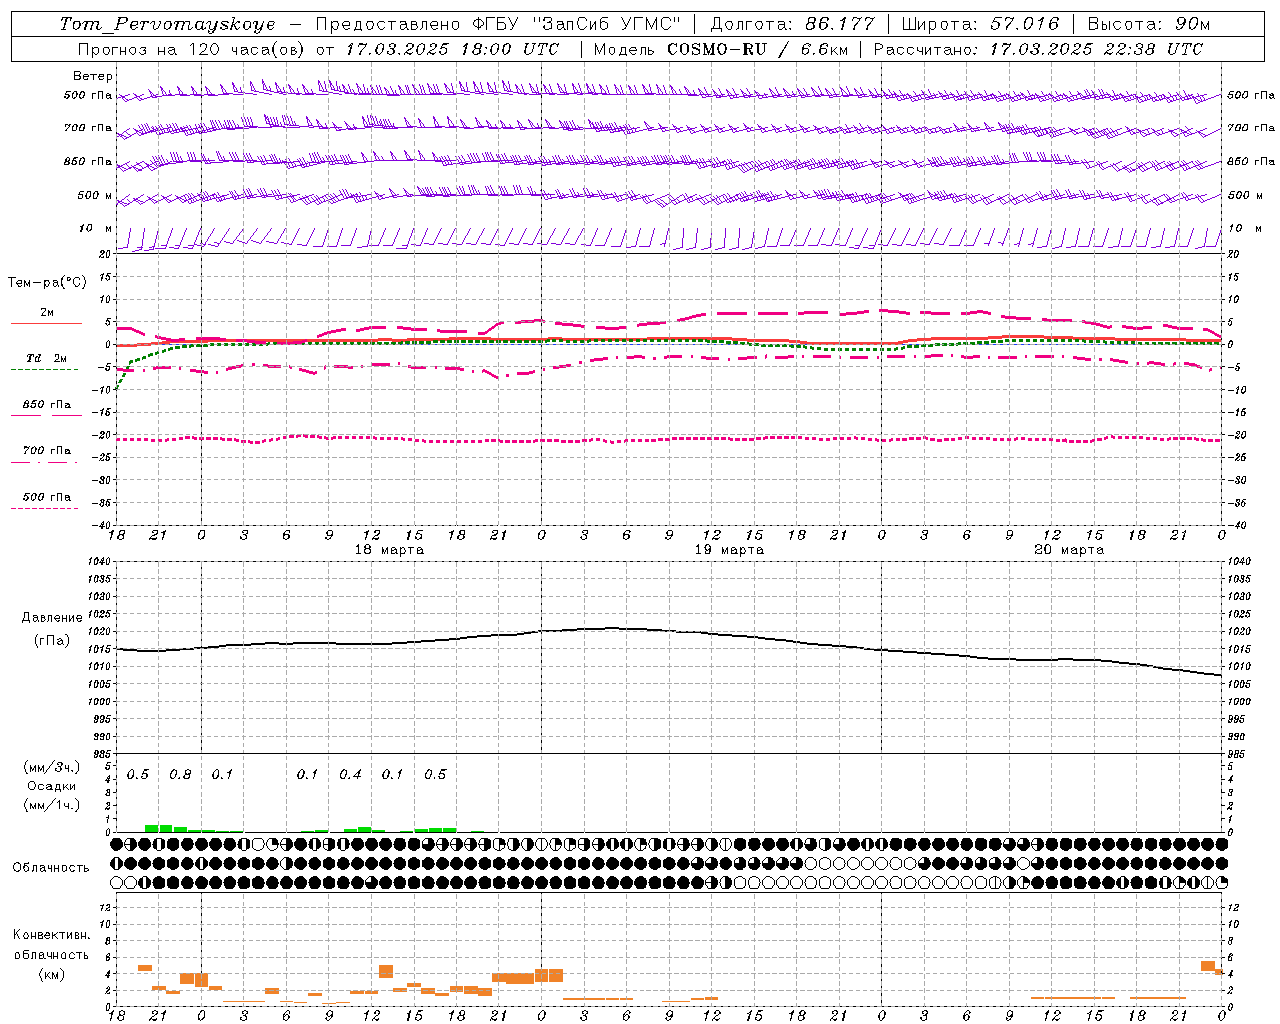Click the 18 марта date label
Screen dimensions: 1280x1024
click(x=389, y=550)
